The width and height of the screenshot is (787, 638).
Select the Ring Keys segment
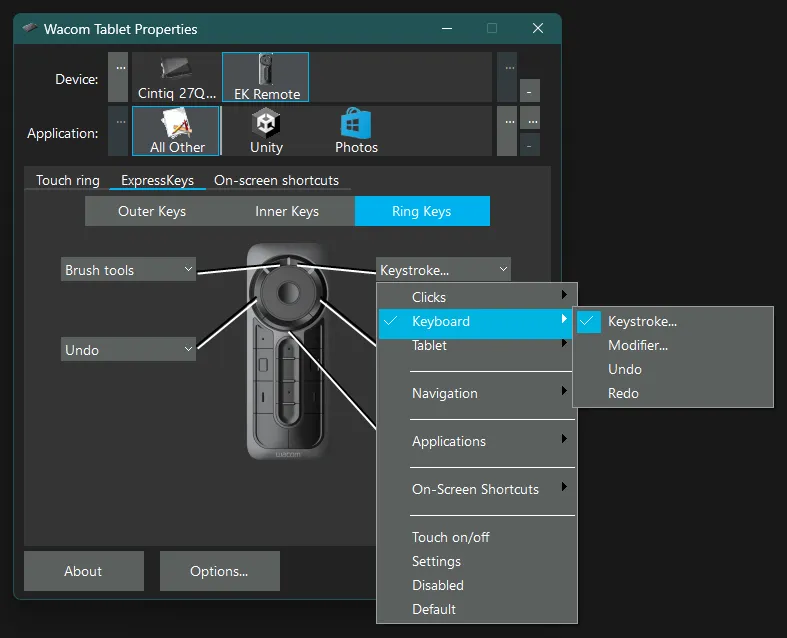click(422, 211)
